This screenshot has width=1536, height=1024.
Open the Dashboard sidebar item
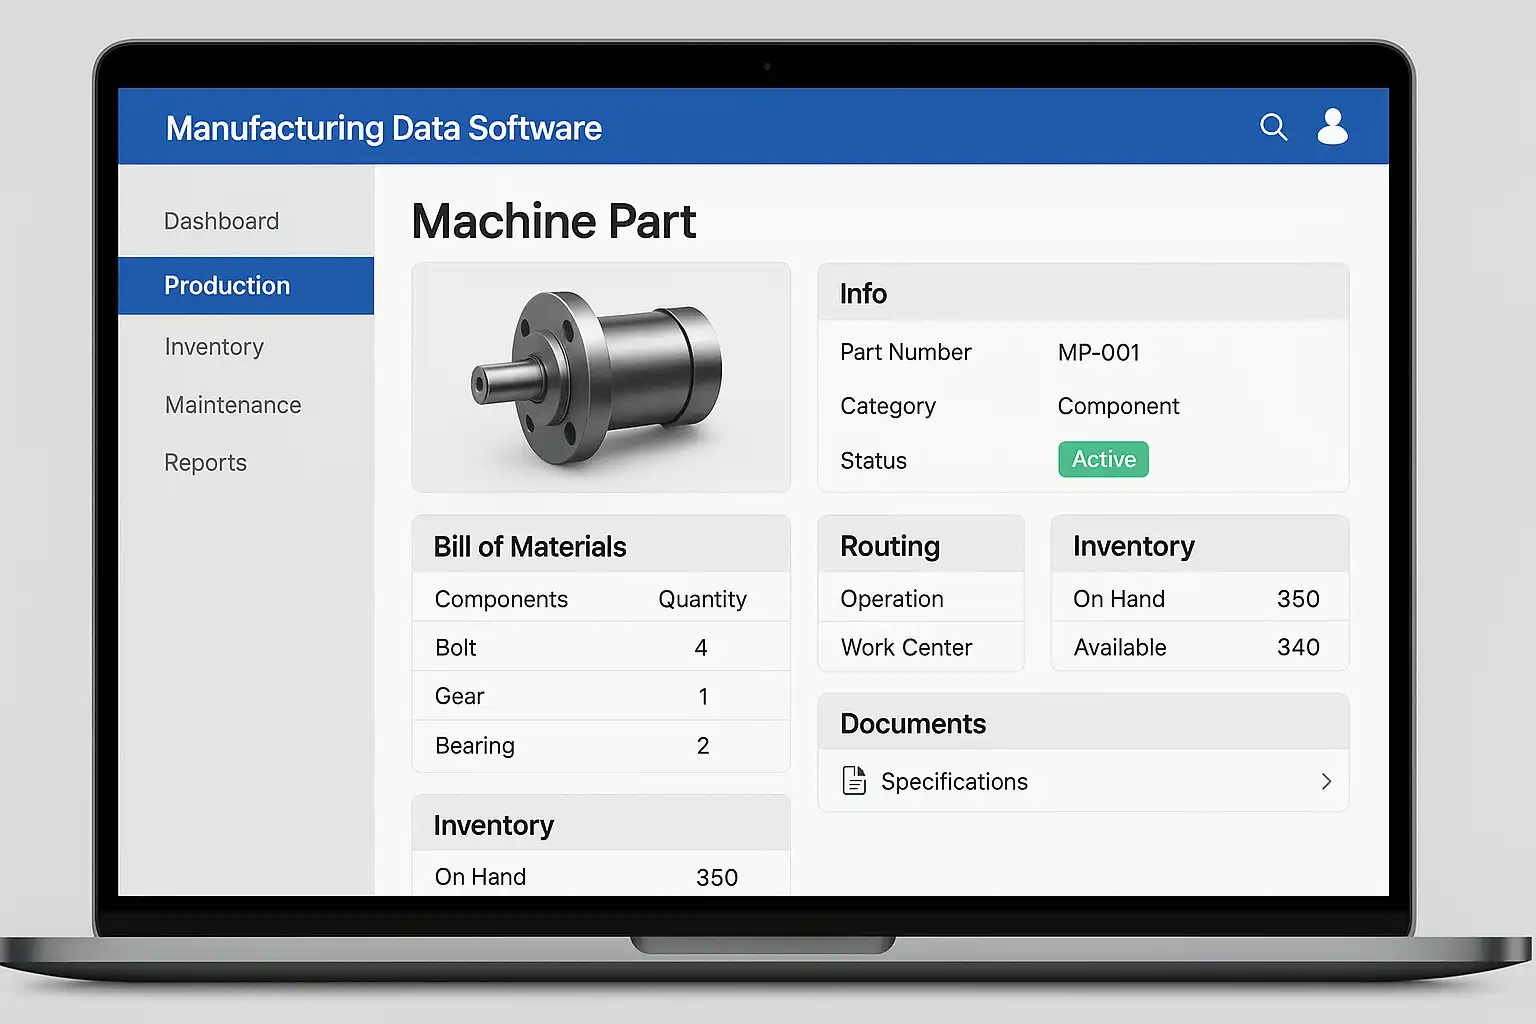pyautogui.click(x=221, y=221)
